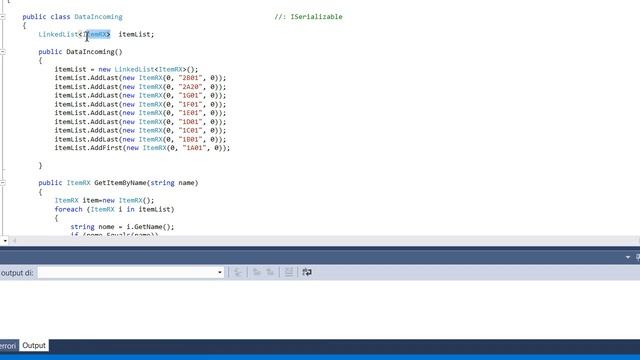Click the highlighted ItemRX type in field declaration
Screen dimensions: 640x360
pos(96,34)
